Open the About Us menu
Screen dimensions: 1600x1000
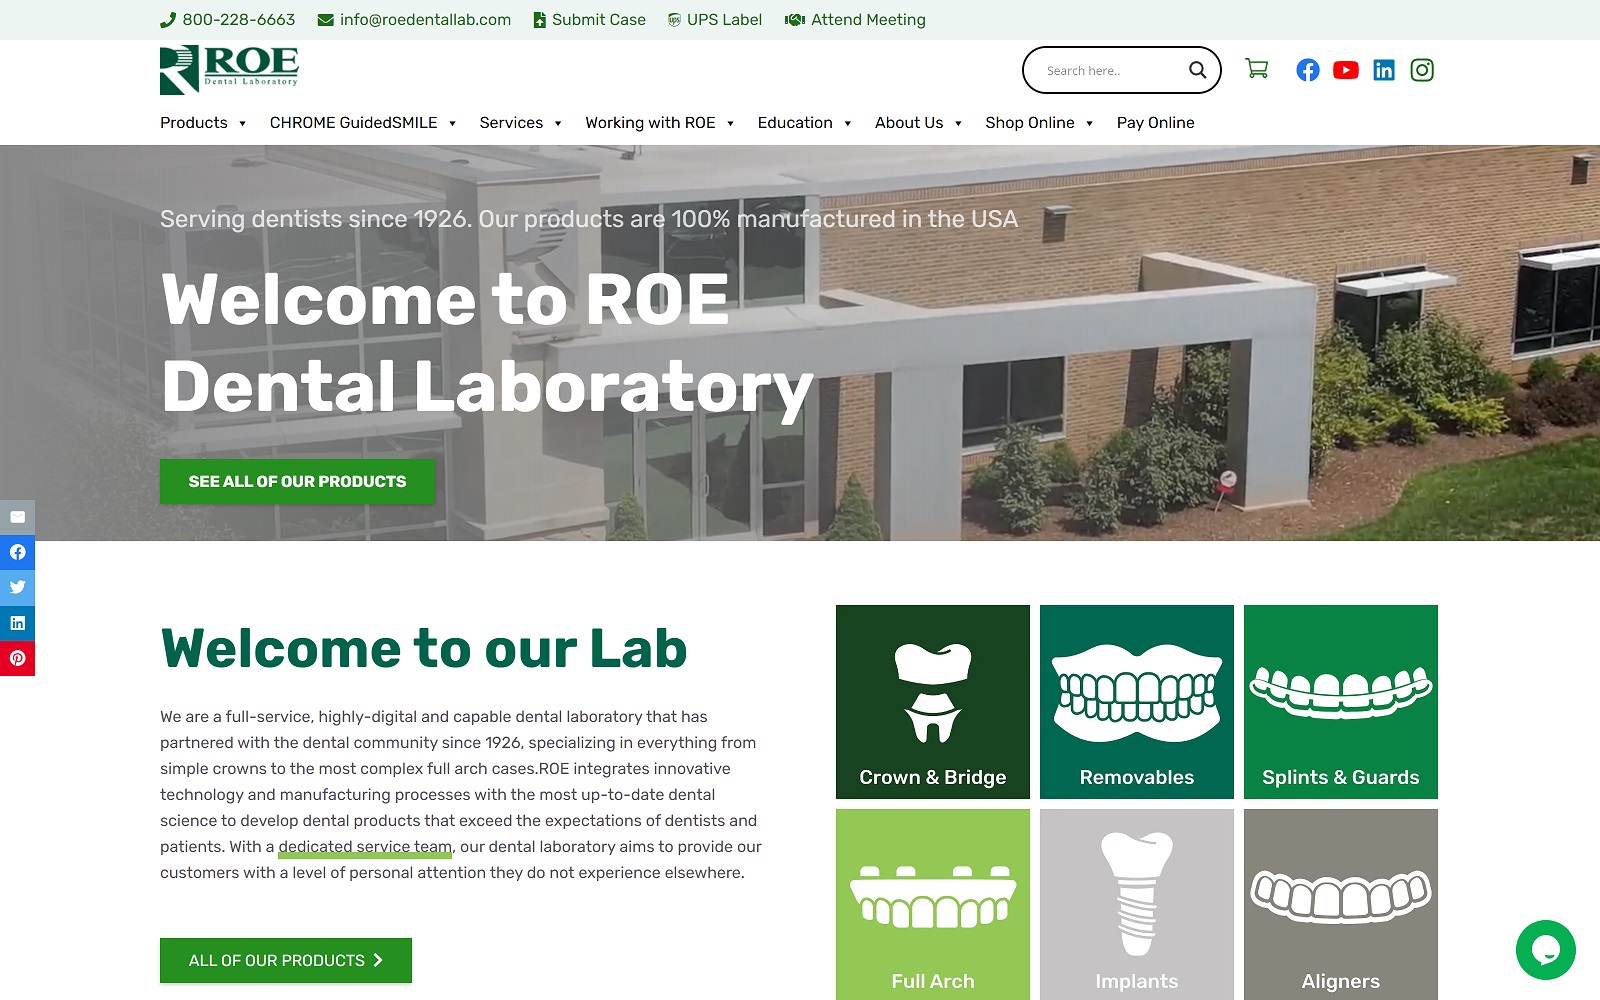tap(909, 122)
